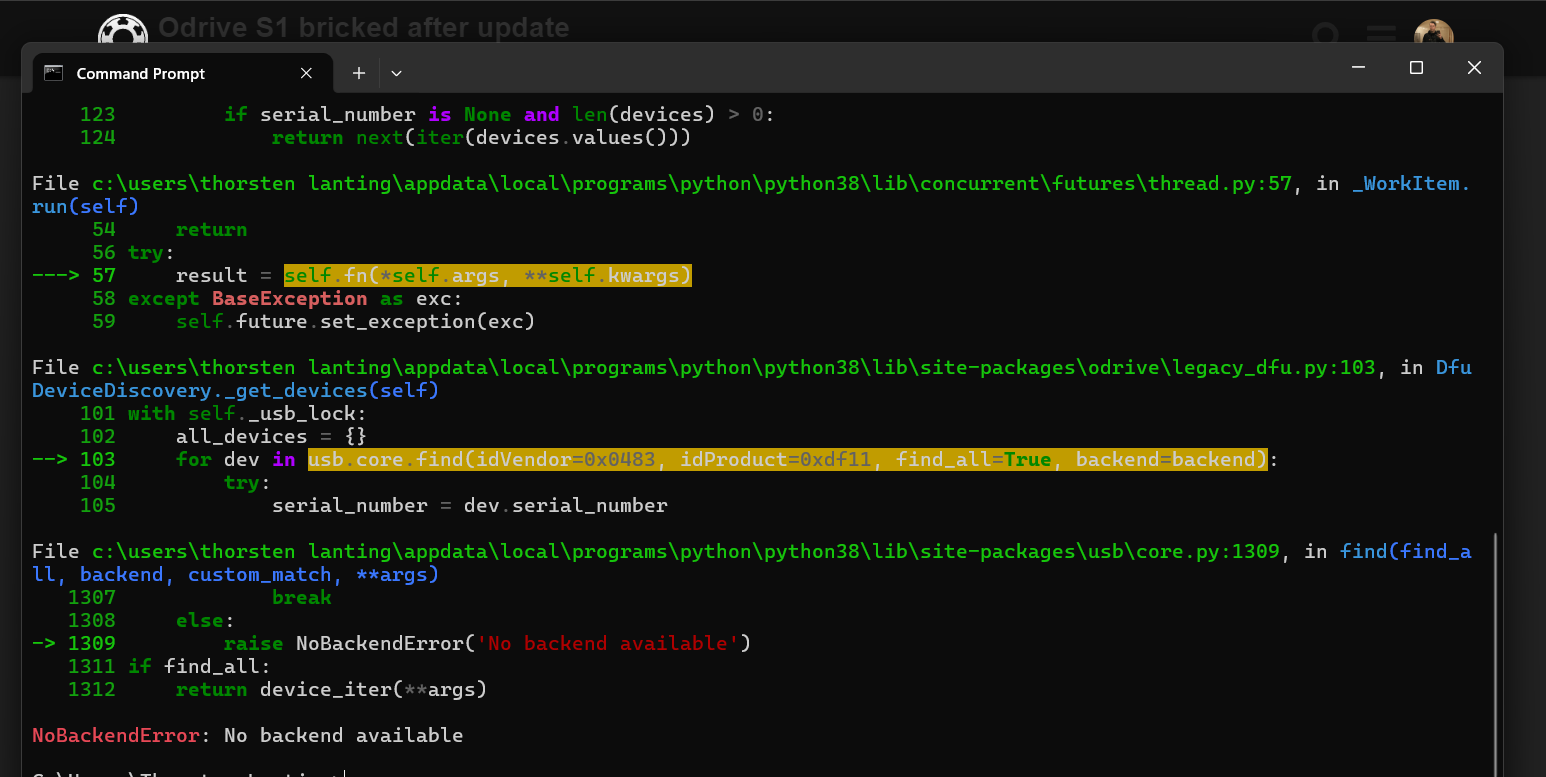Close the terminal window
Screen dimensions: 1546x777
coord(1474,68)
